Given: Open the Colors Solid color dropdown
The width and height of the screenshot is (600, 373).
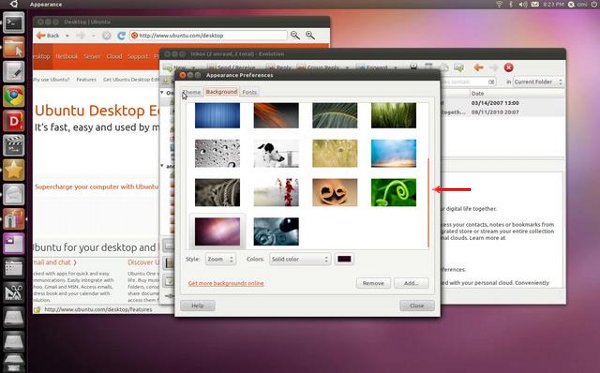Looking at the screenshot, I should [300, 259].
